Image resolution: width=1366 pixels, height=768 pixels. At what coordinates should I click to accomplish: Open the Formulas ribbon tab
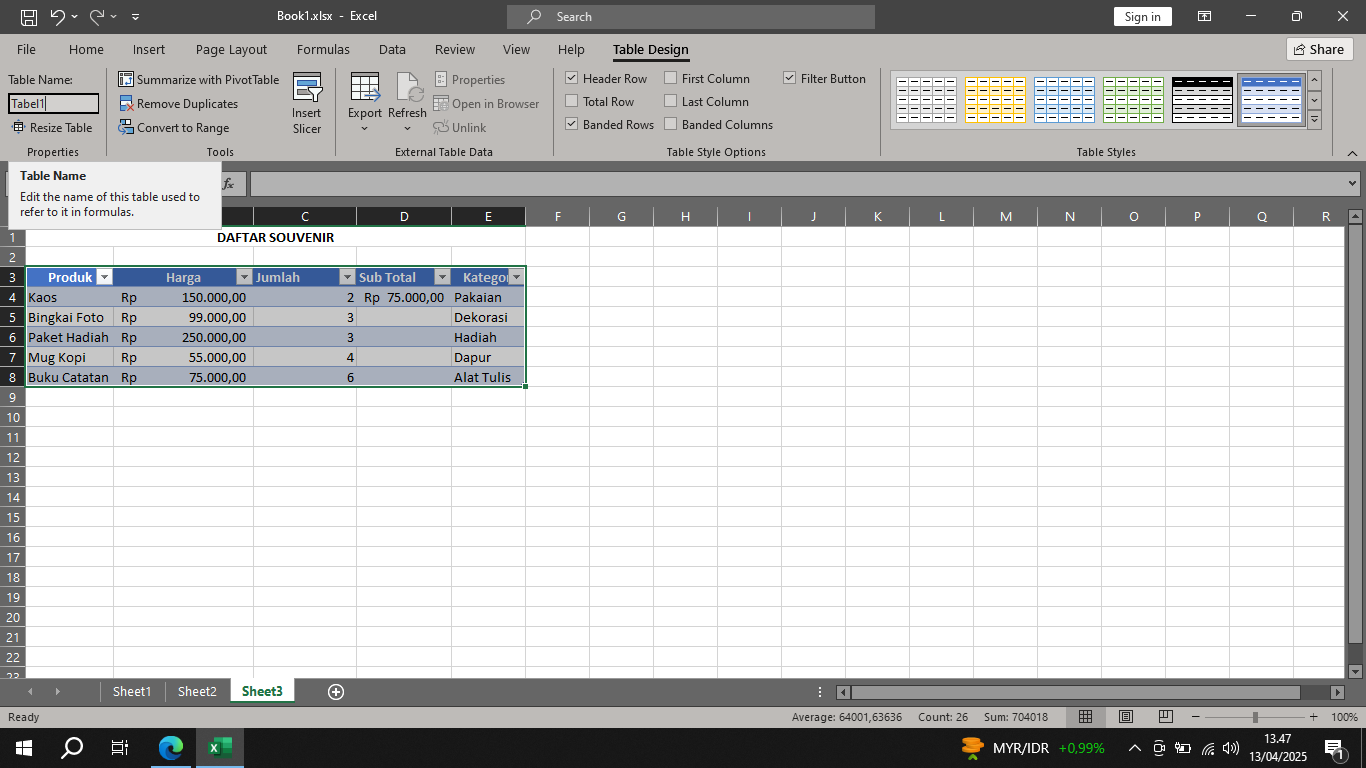tap(323, 49)
